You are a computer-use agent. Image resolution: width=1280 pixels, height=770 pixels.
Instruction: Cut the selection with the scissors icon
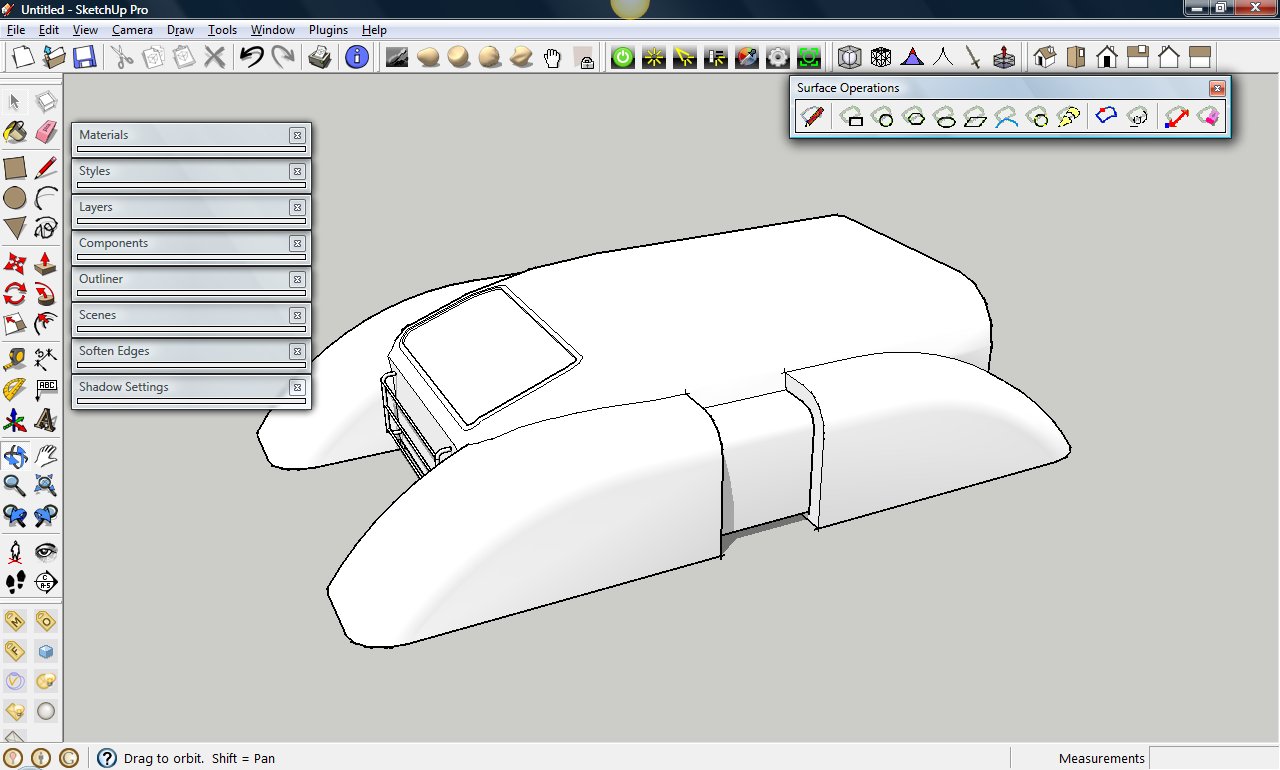coord(122,57)
